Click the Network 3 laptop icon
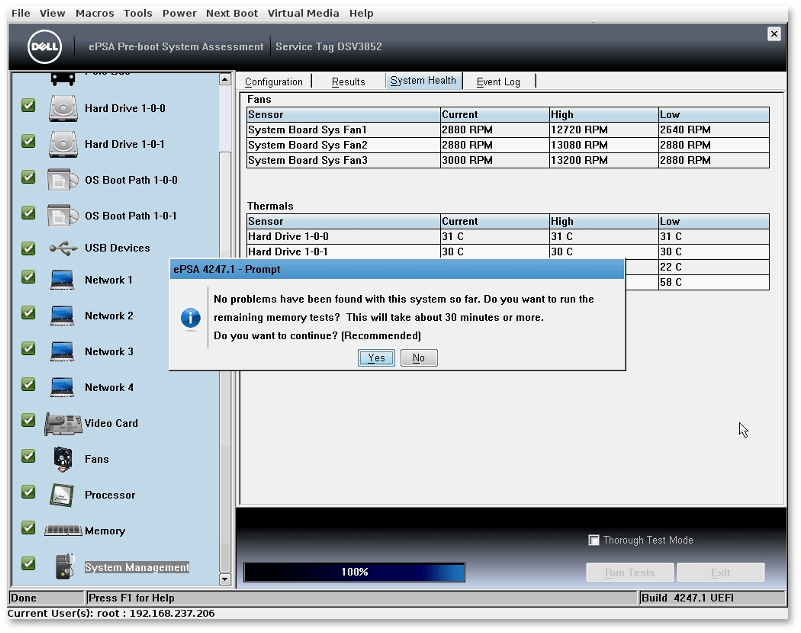The image size is (801, 633). pos(62,351)
